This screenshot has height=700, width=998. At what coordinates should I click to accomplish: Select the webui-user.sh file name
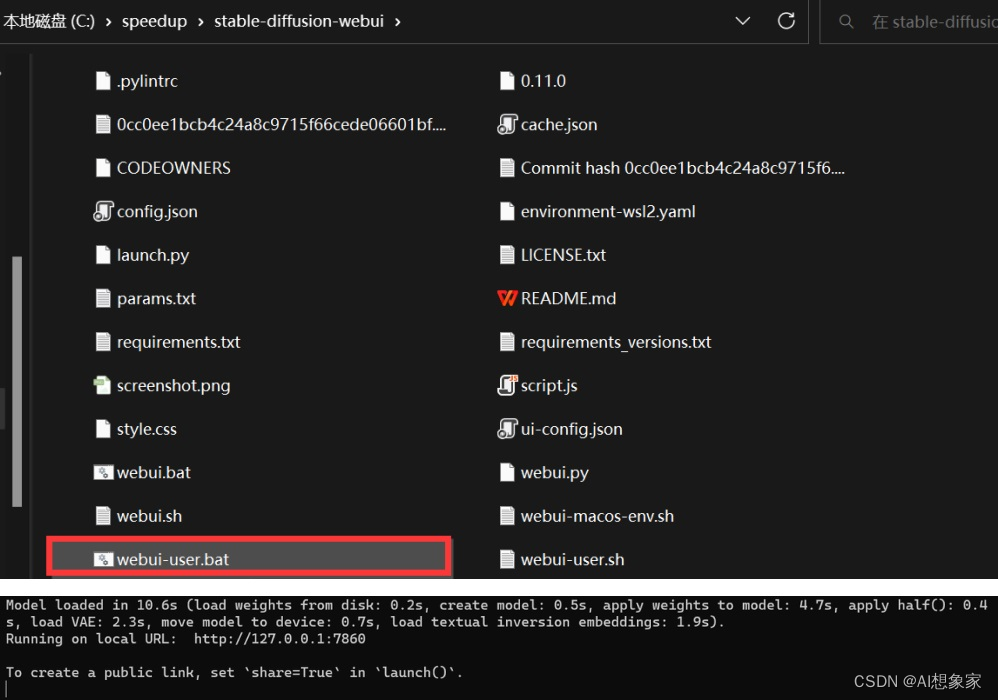click(572, 559)
